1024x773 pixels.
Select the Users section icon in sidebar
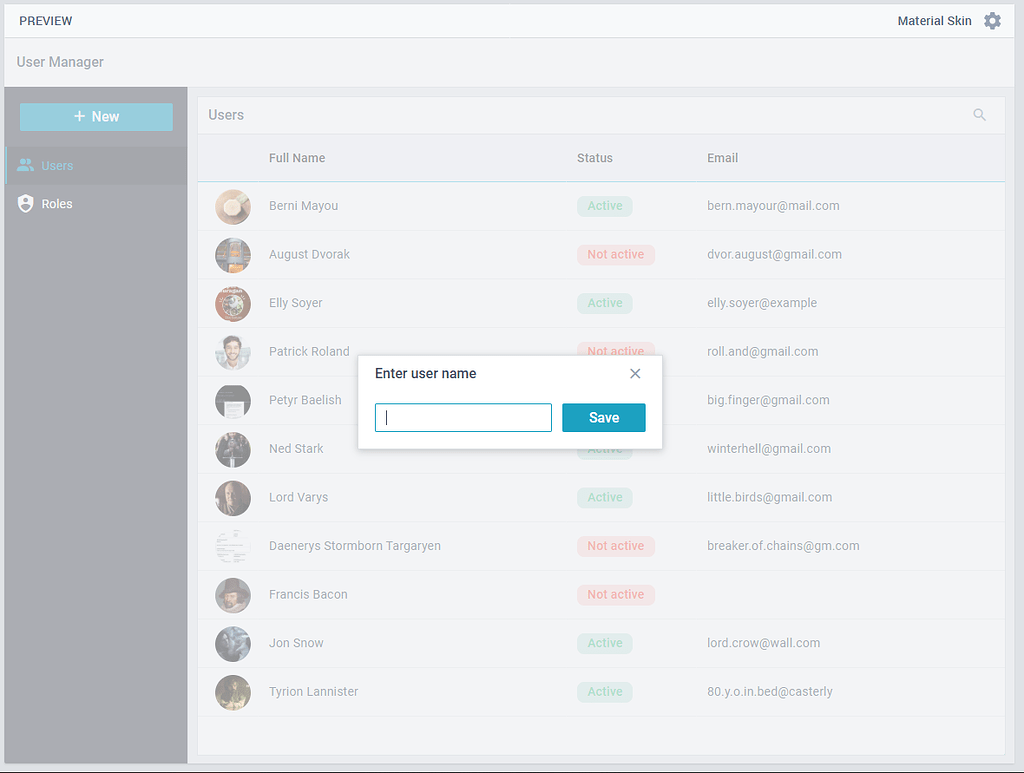(x=25, y=165)
